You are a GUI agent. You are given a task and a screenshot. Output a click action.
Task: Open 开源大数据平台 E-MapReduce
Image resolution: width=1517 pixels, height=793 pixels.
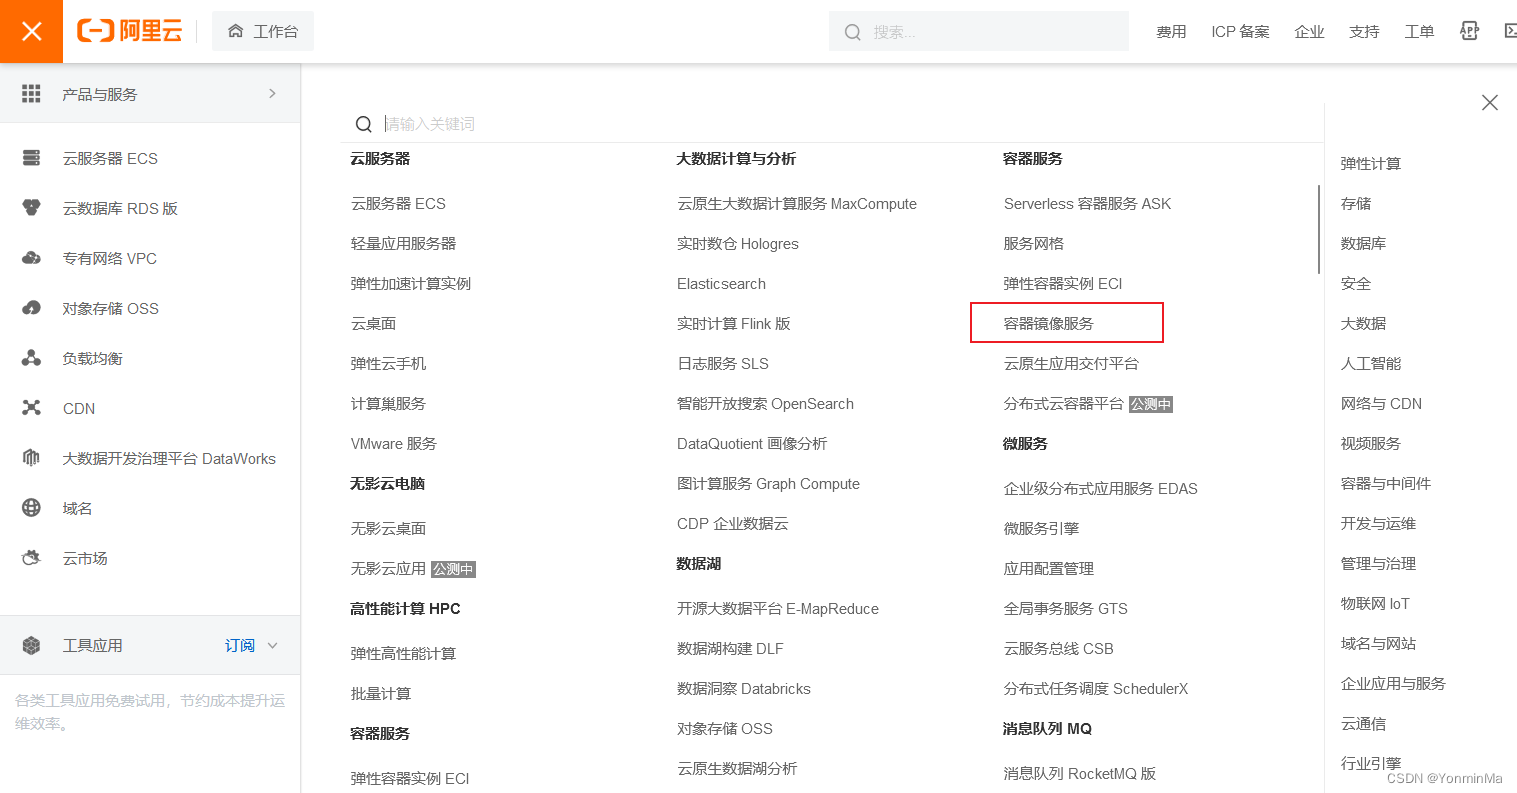778,608
